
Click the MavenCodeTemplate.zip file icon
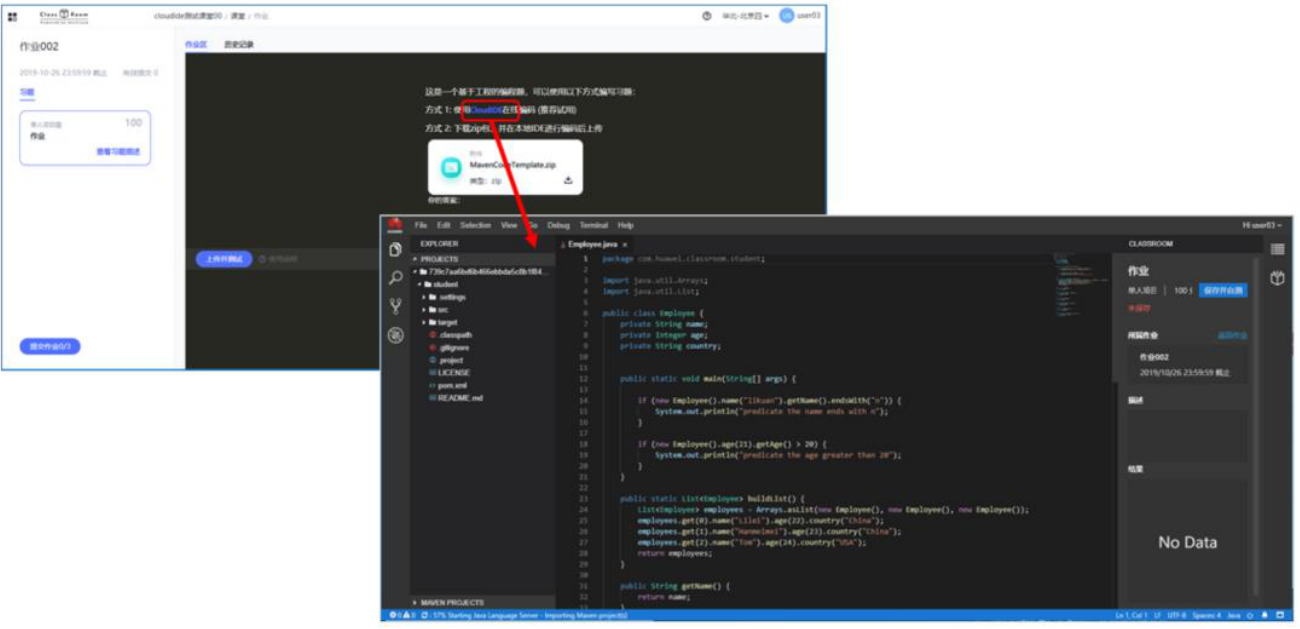451,167
